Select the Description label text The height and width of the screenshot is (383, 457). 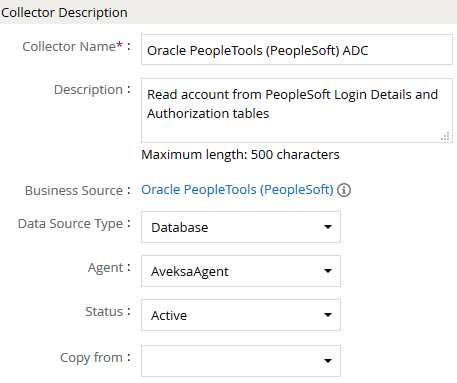[x=88, y=89]
